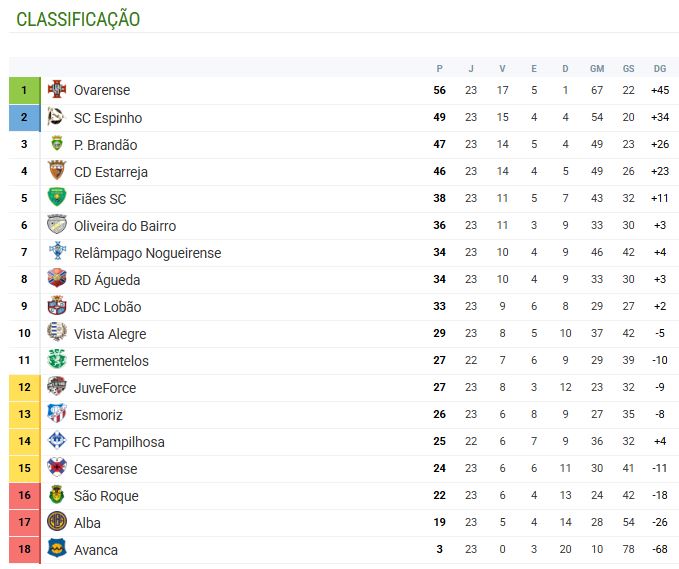Open the FC Pampilhosa team link
The height and width of the screenshot is (569, 679).
pos(119,442)
